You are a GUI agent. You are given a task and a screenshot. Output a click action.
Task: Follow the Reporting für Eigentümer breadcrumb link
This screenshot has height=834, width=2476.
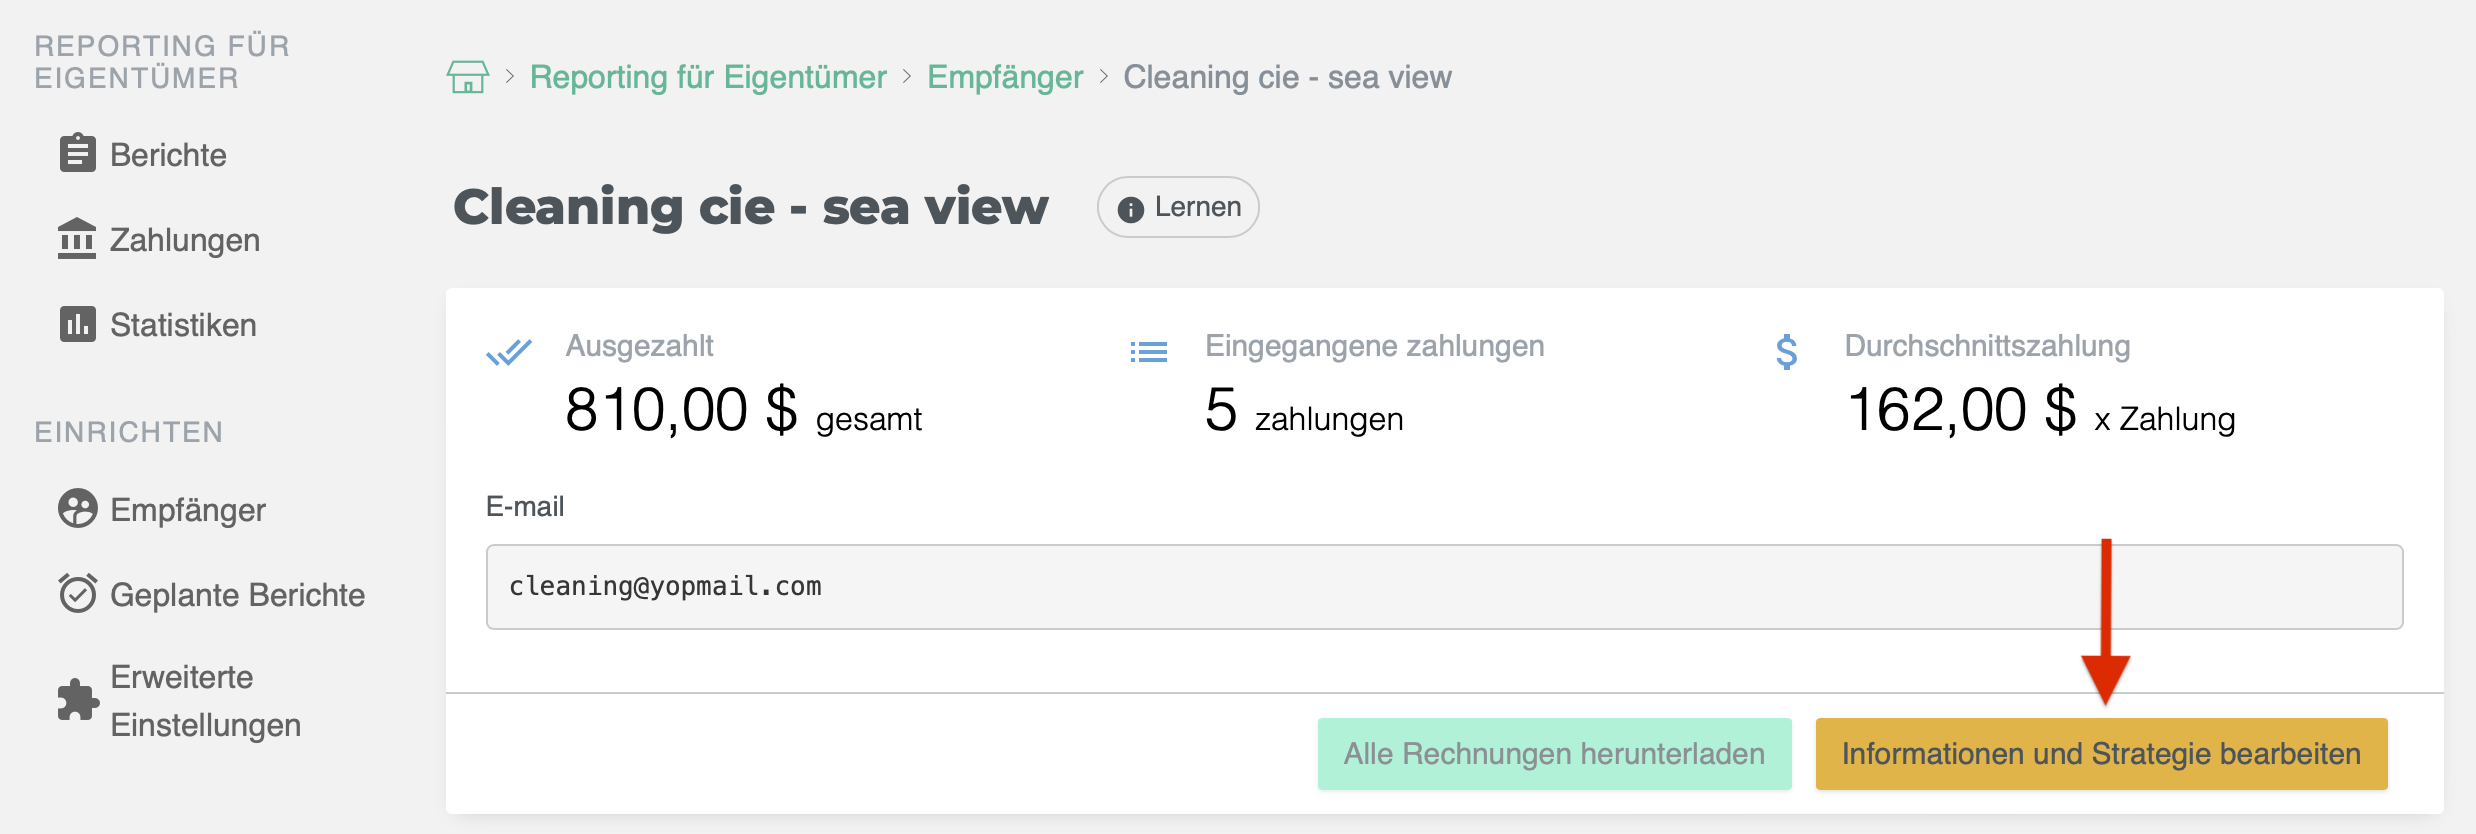(x=708, y=77)
